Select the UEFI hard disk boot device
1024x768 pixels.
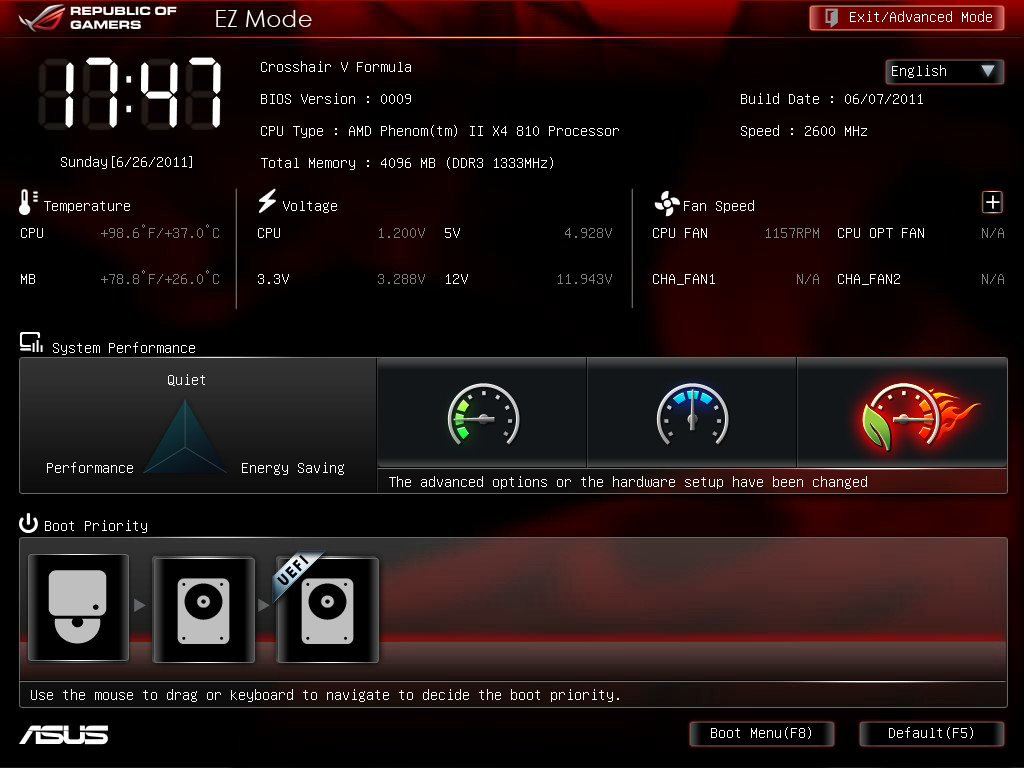[x=328, y=609]
